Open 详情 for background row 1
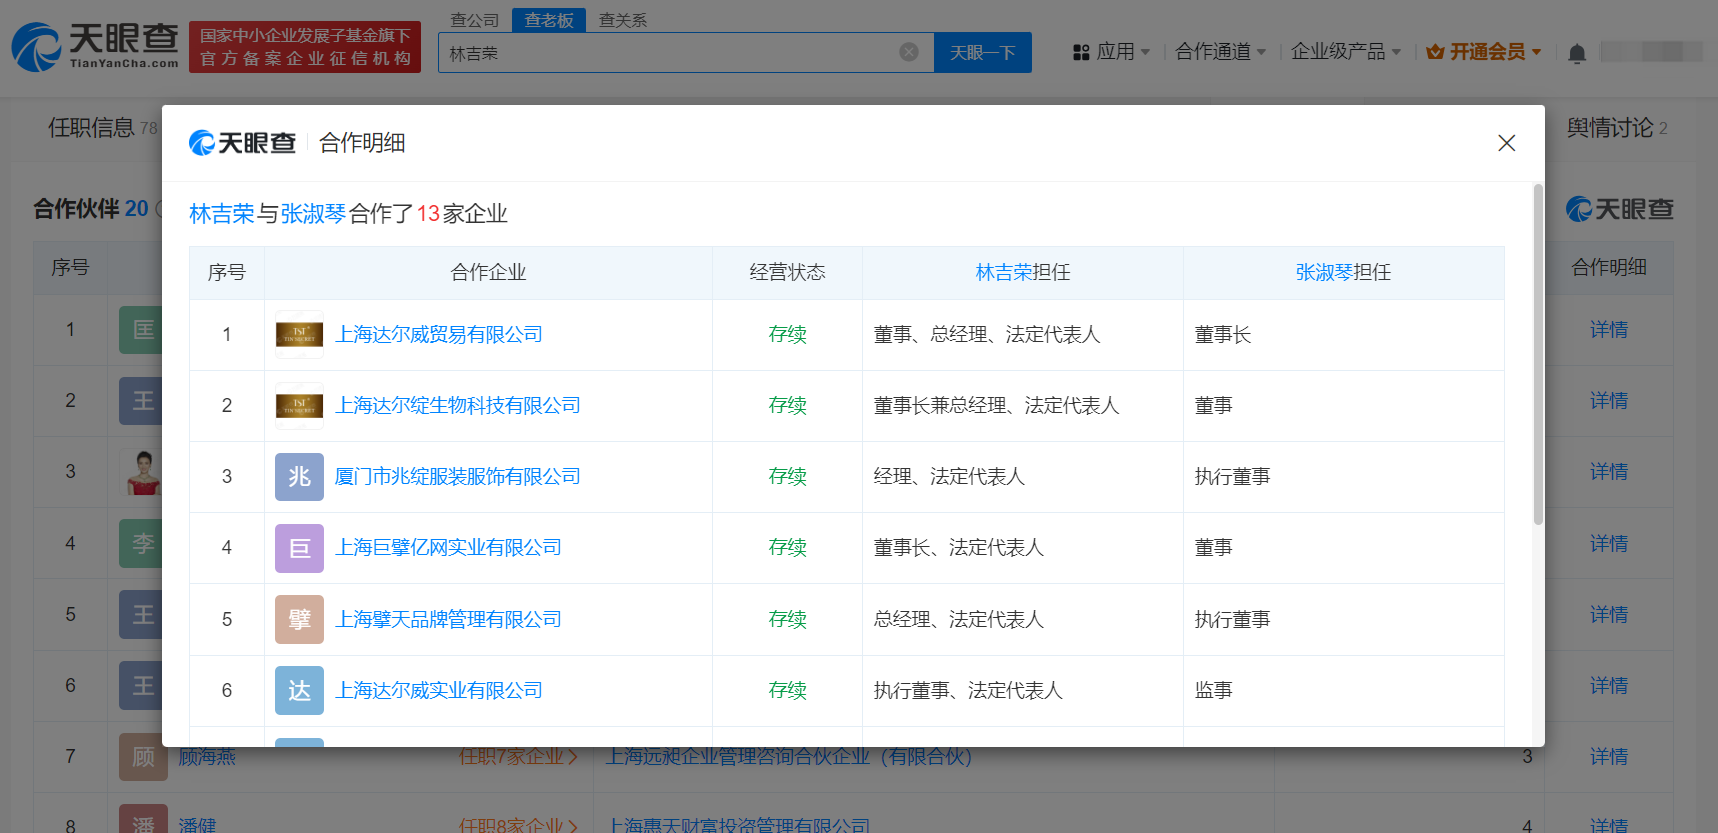Screen dimensions: 1718x833 pos(1609,330)
